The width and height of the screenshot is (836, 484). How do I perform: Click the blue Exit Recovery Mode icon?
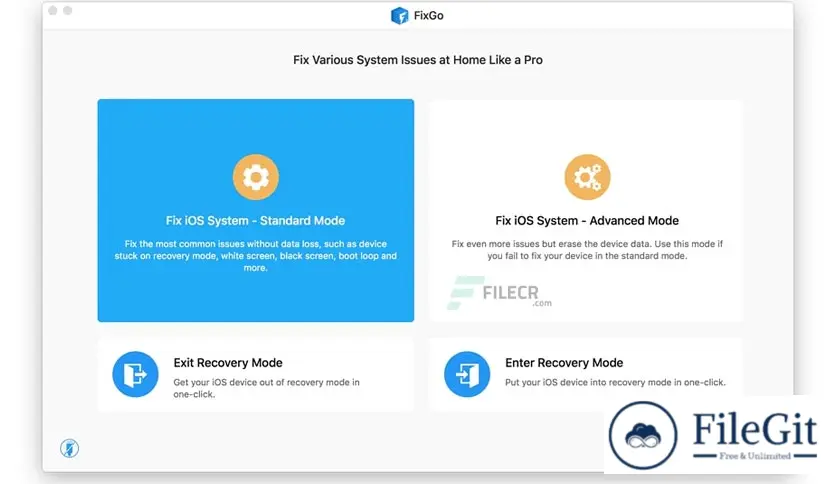[135, 374]
